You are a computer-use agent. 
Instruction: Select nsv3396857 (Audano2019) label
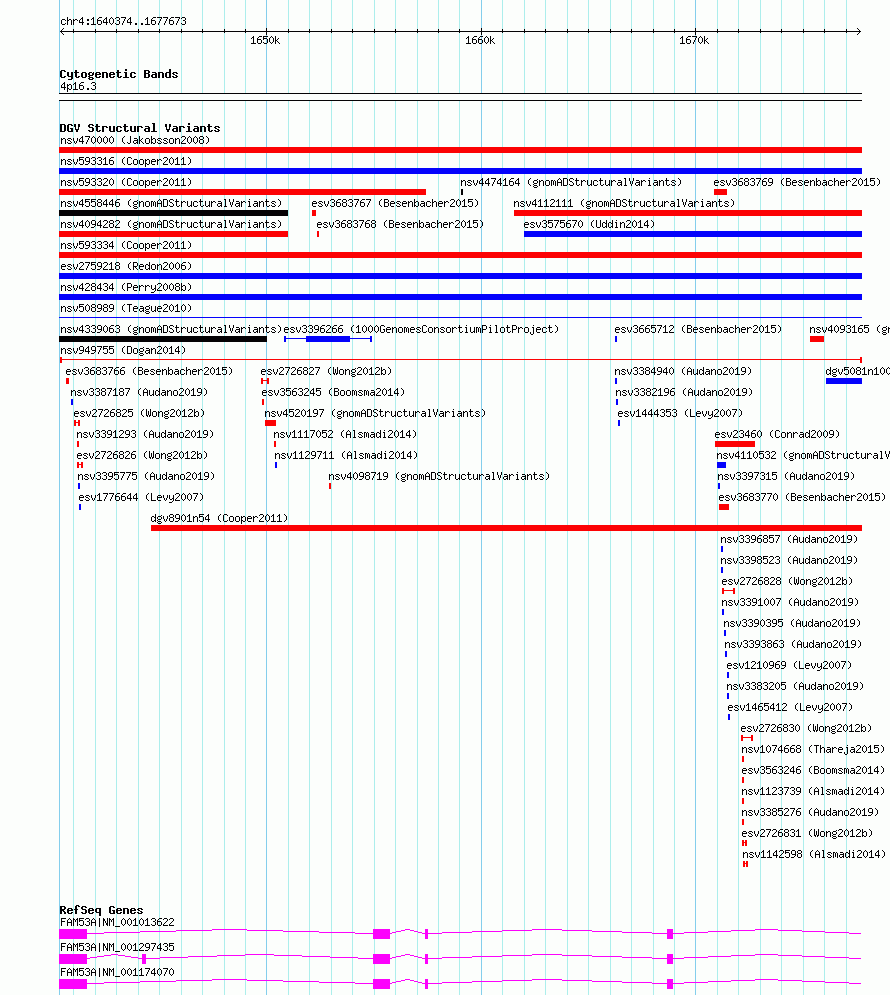point(789,538)
